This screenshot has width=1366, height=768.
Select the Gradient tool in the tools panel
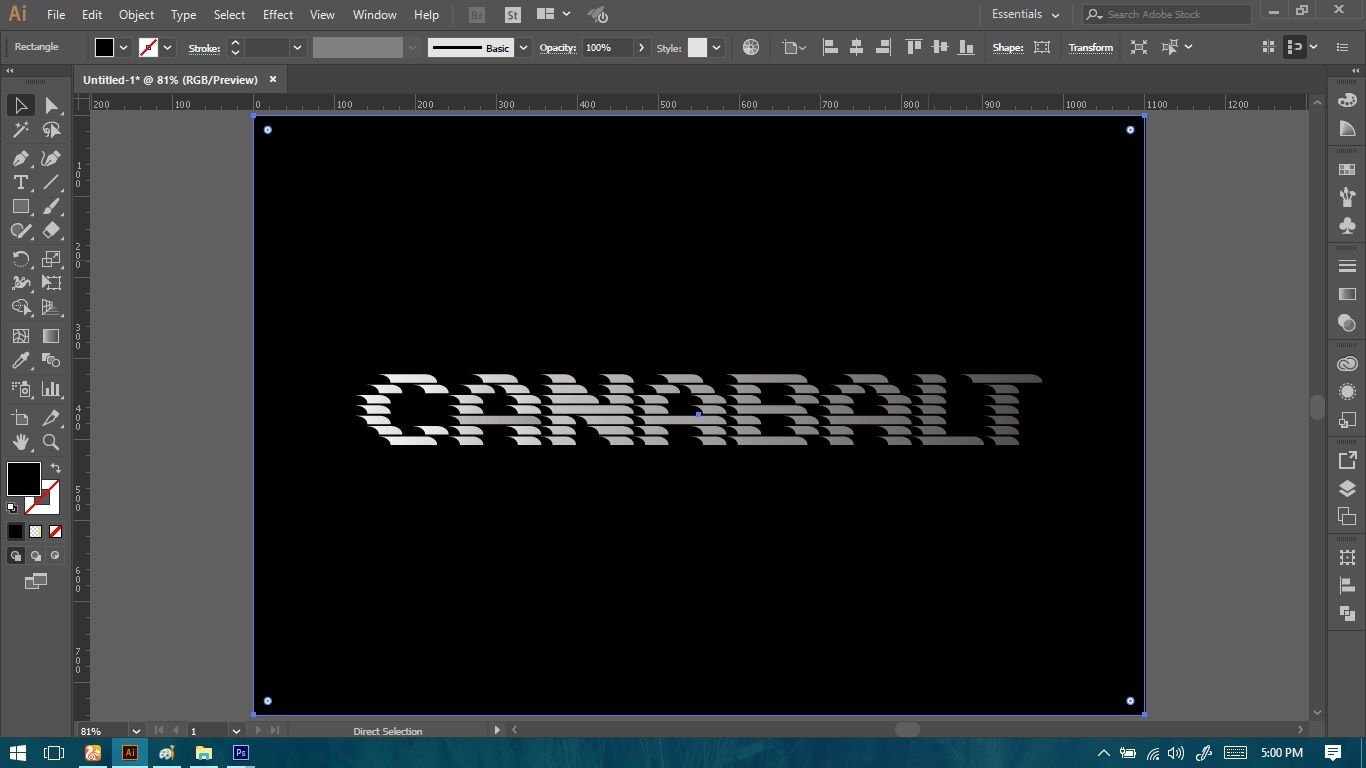click(51, 336)
